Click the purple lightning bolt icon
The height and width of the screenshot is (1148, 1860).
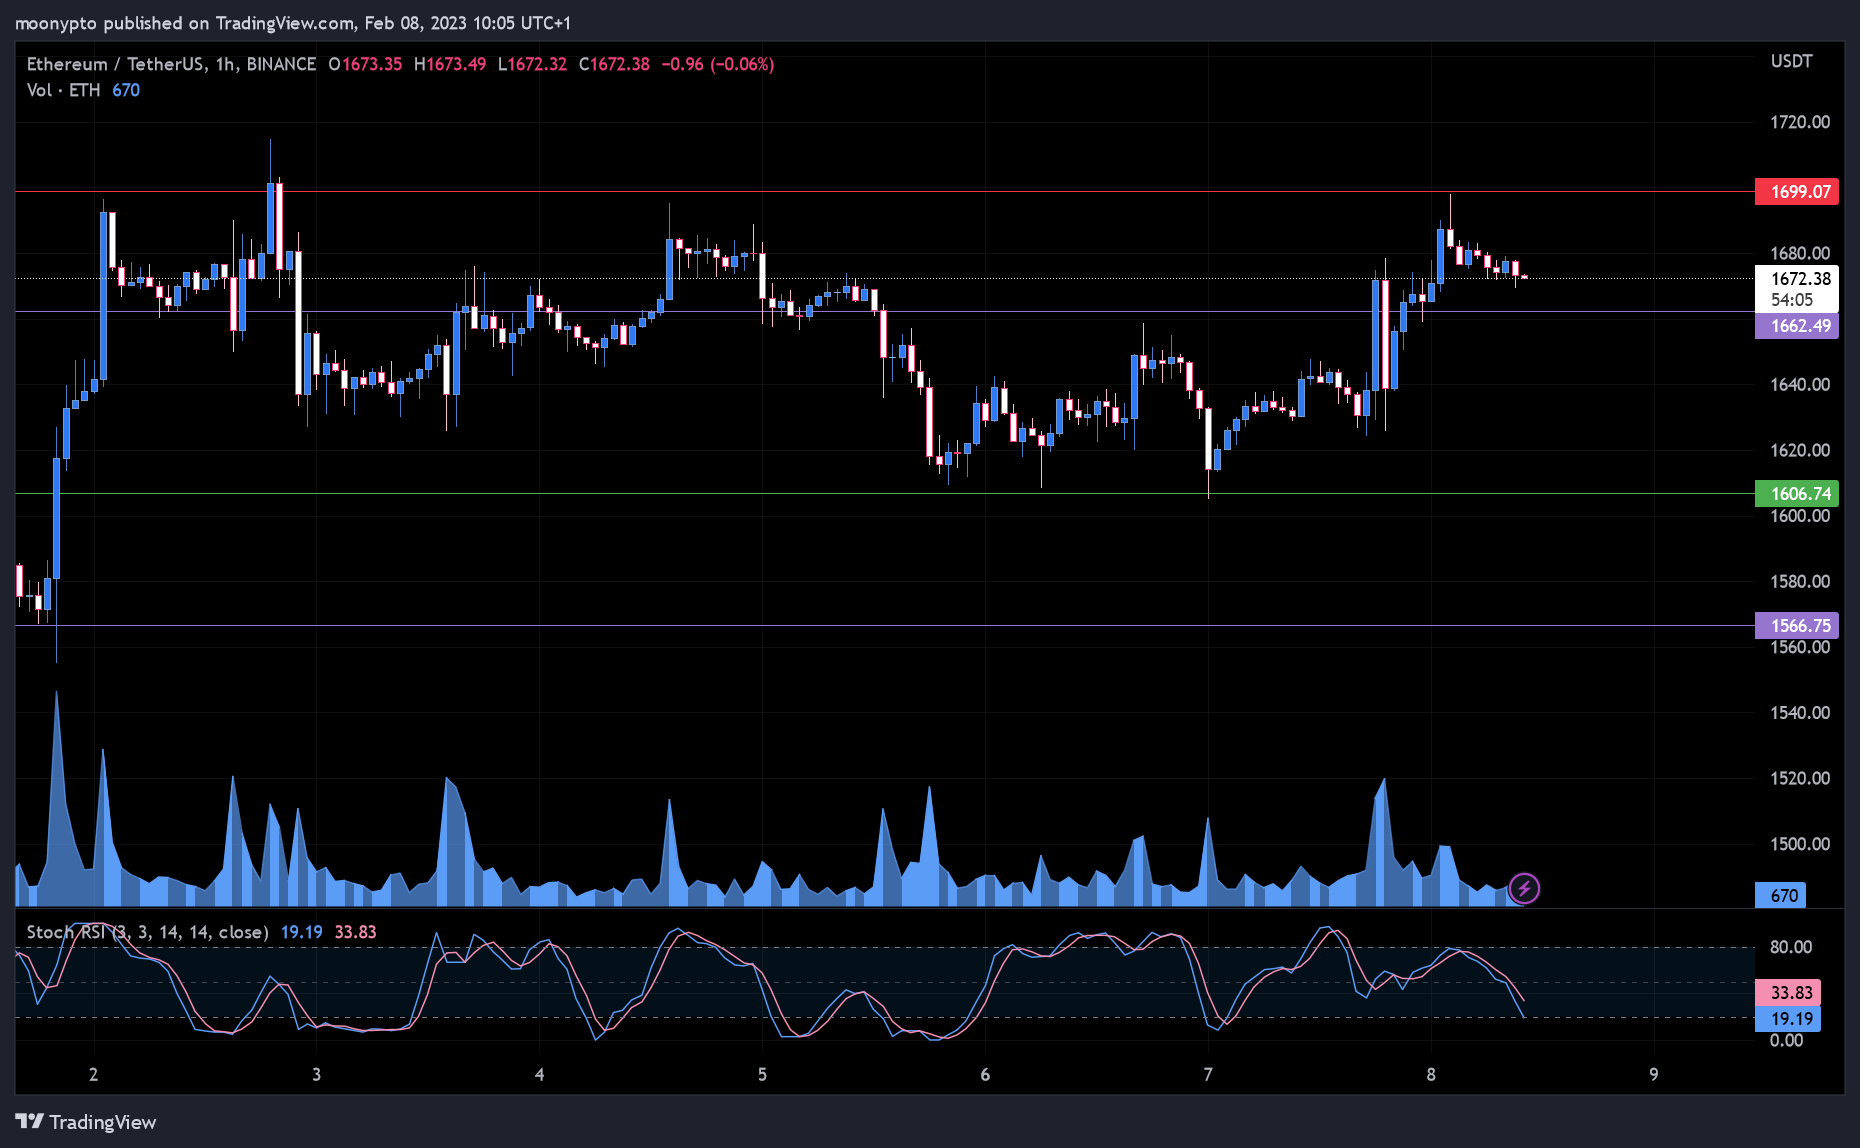[1524, 888]
